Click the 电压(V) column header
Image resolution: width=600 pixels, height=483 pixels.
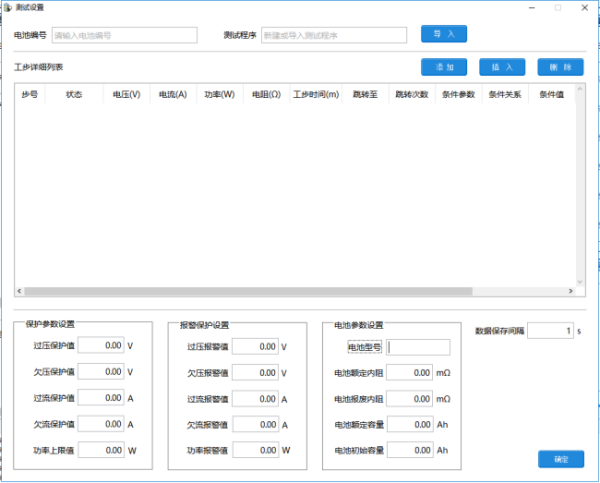(126, 95)
